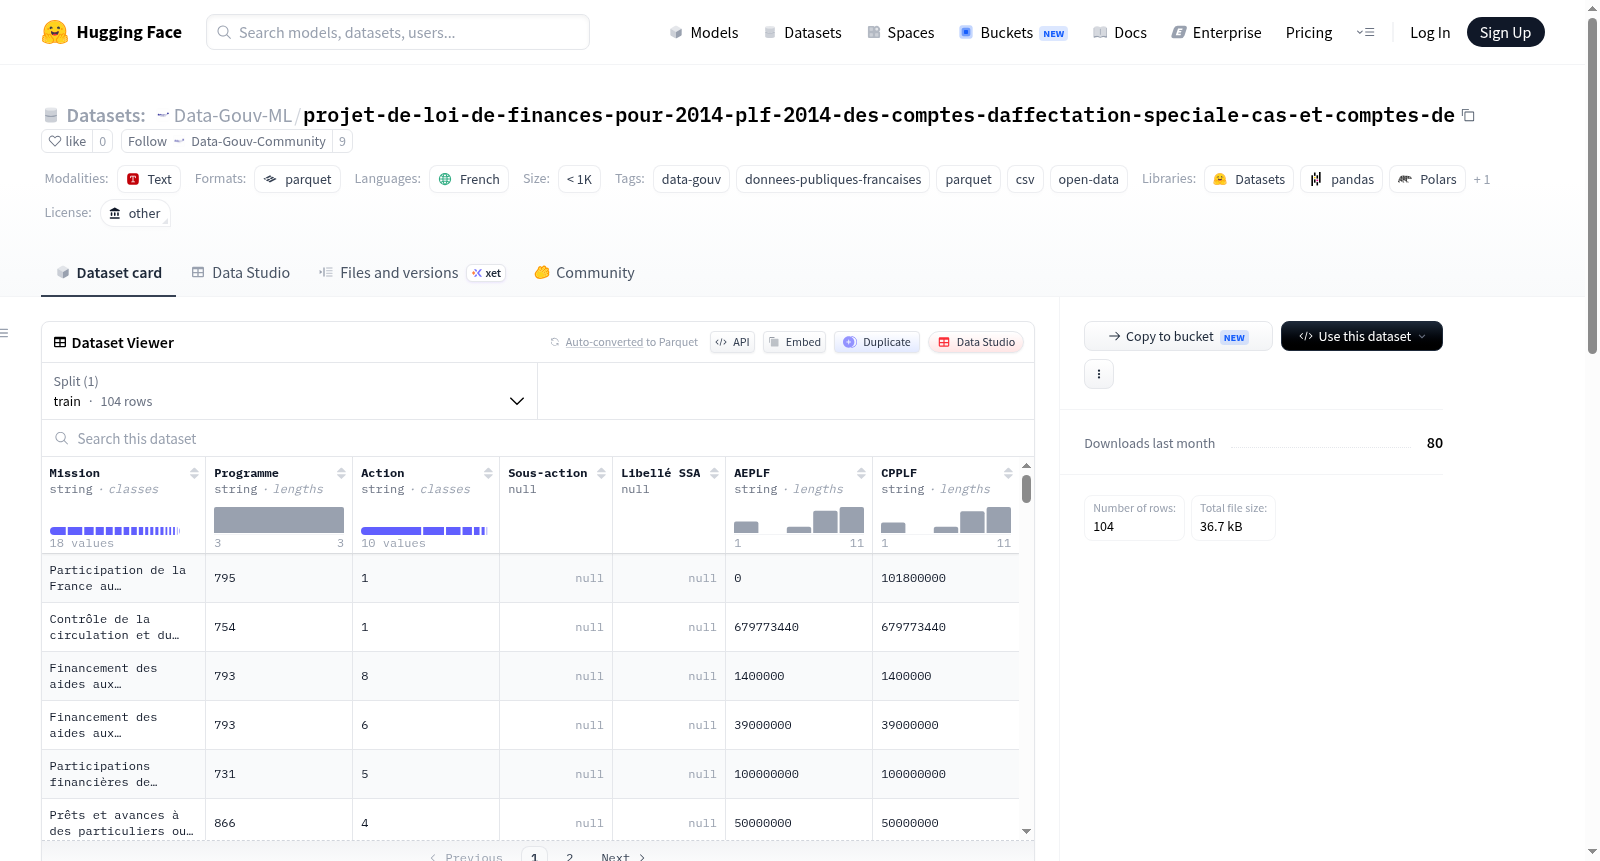The width and height of the screenshot is (1600, 861).
Task: Click the Hugging Face logo
Action: tap(112, 32)
